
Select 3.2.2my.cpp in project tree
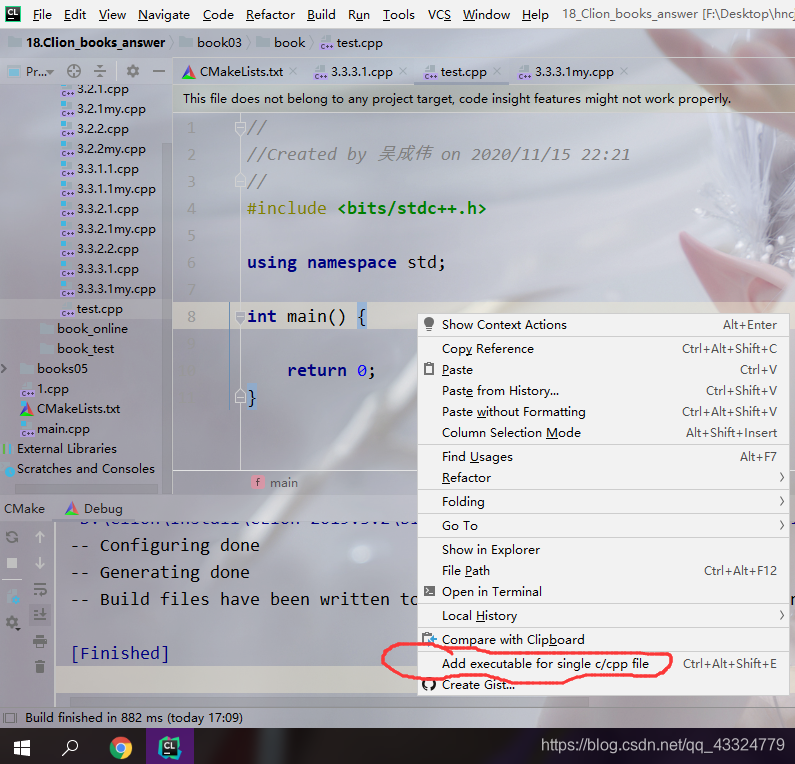tap(103, 149)
